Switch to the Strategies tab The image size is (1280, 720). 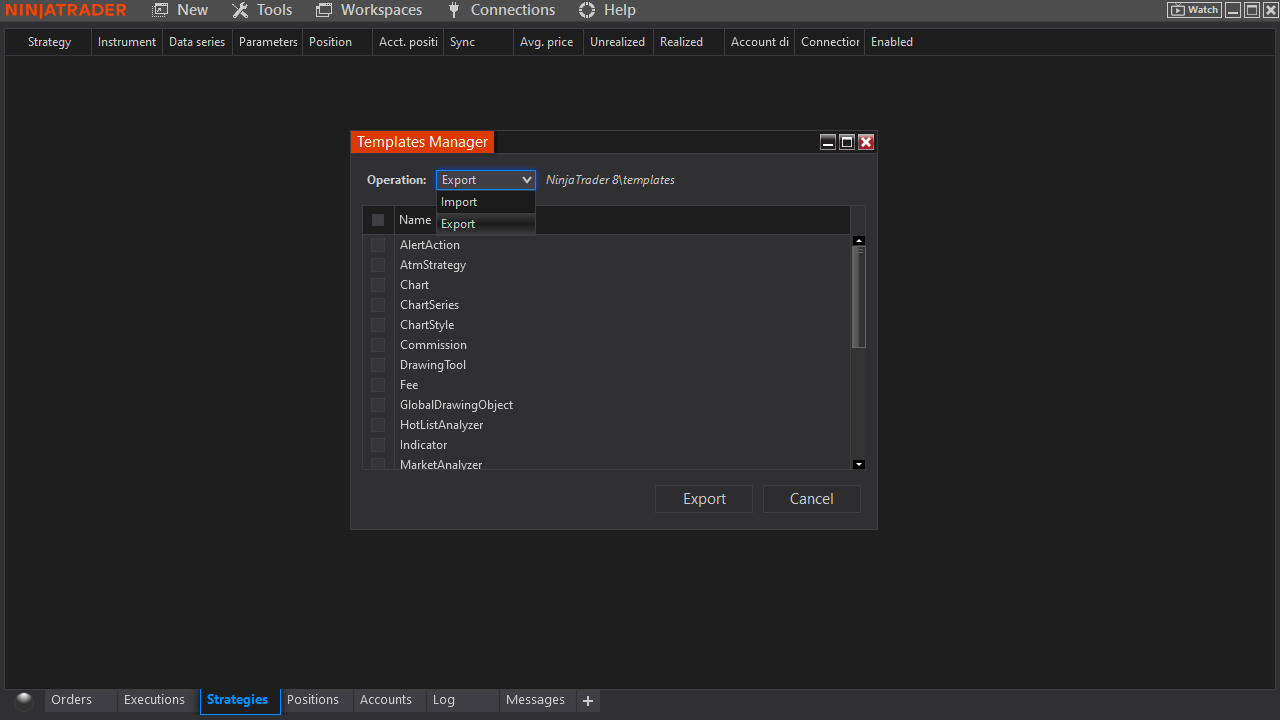238,700
